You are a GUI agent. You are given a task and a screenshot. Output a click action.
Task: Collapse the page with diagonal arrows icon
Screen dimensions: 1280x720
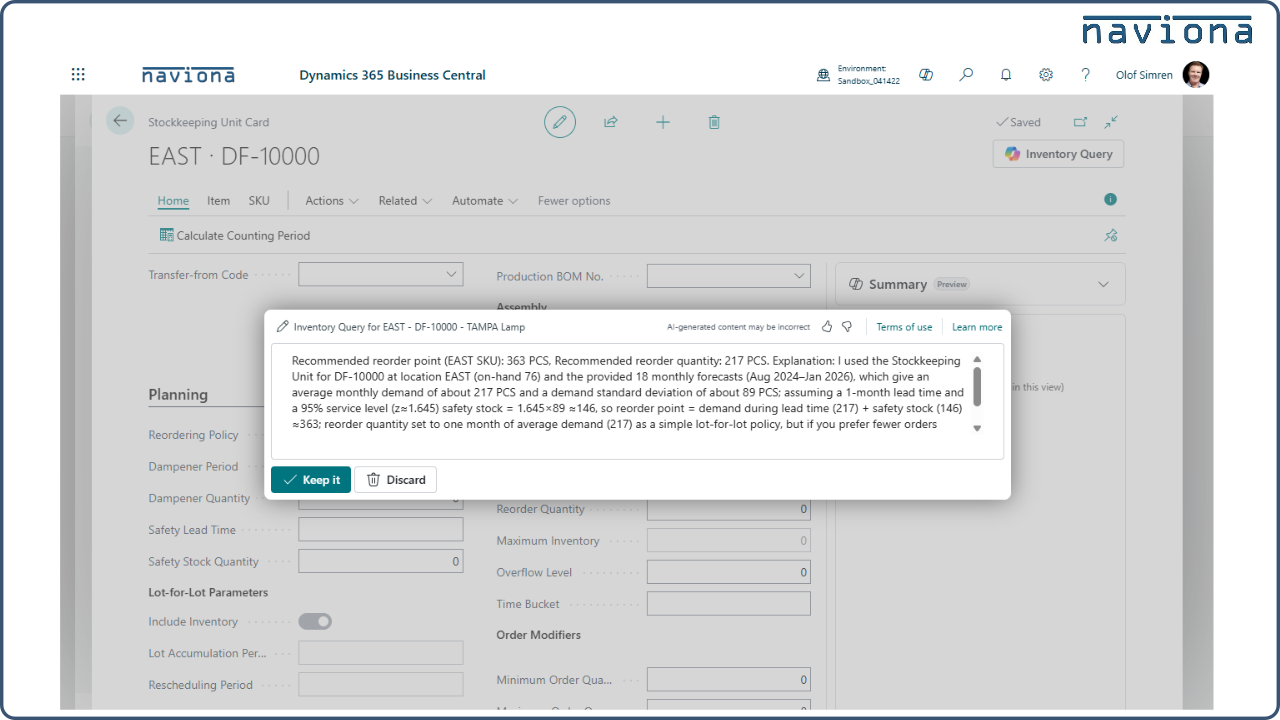point(1111,122)
